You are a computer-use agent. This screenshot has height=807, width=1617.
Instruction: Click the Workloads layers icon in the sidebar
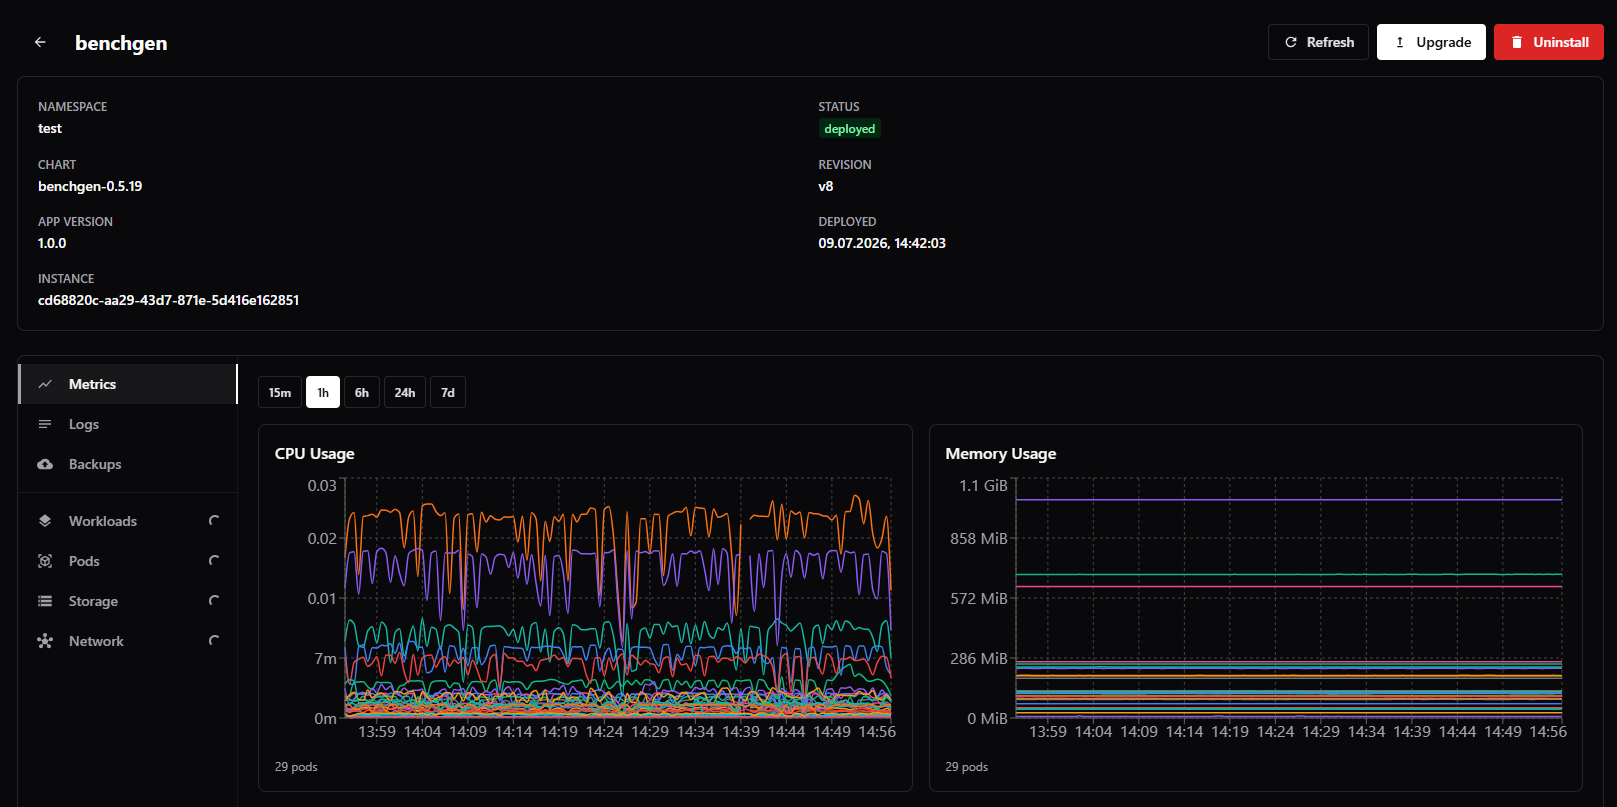(45, 521)
